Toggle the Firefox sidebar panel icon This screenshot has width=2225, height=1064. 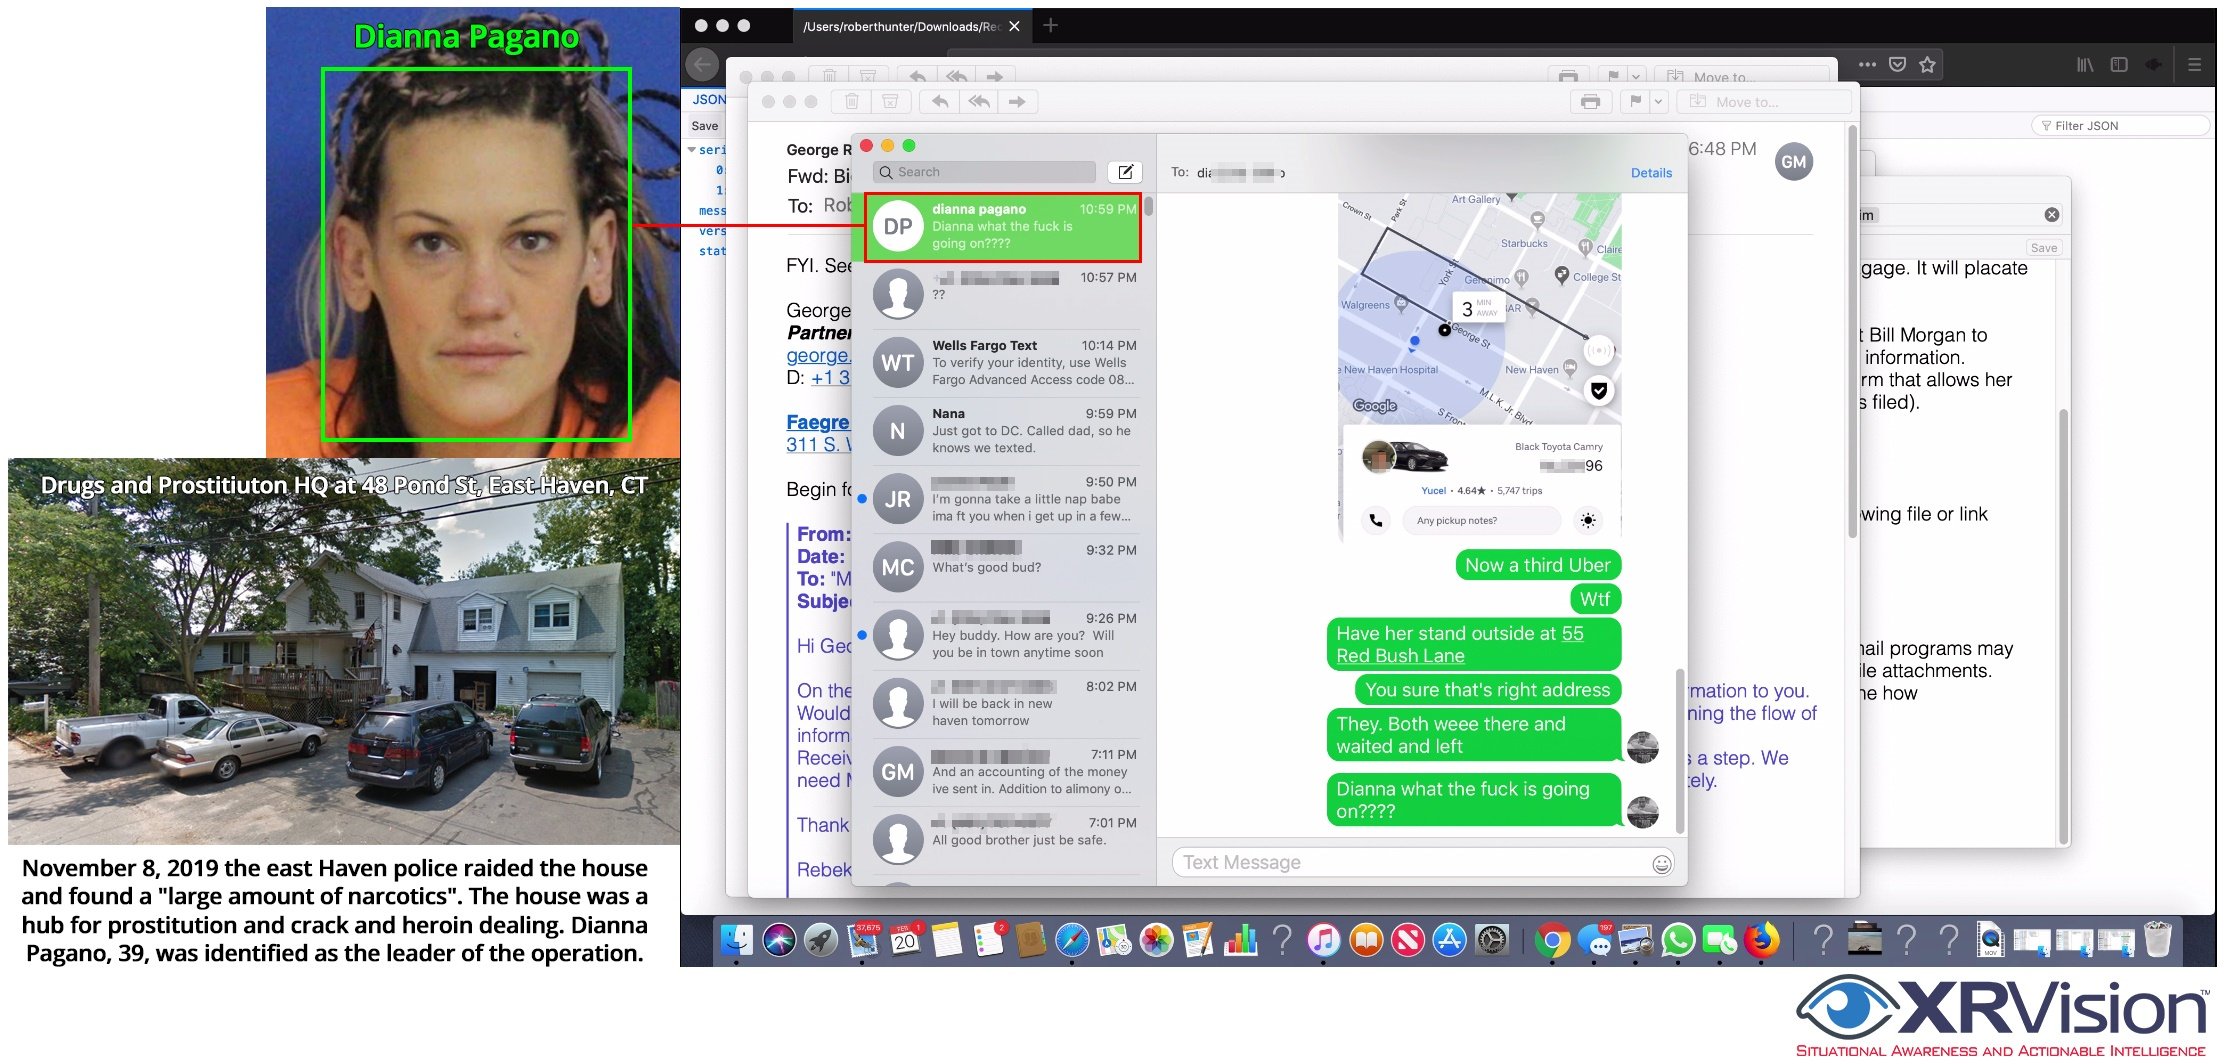tap(2119, 65)
